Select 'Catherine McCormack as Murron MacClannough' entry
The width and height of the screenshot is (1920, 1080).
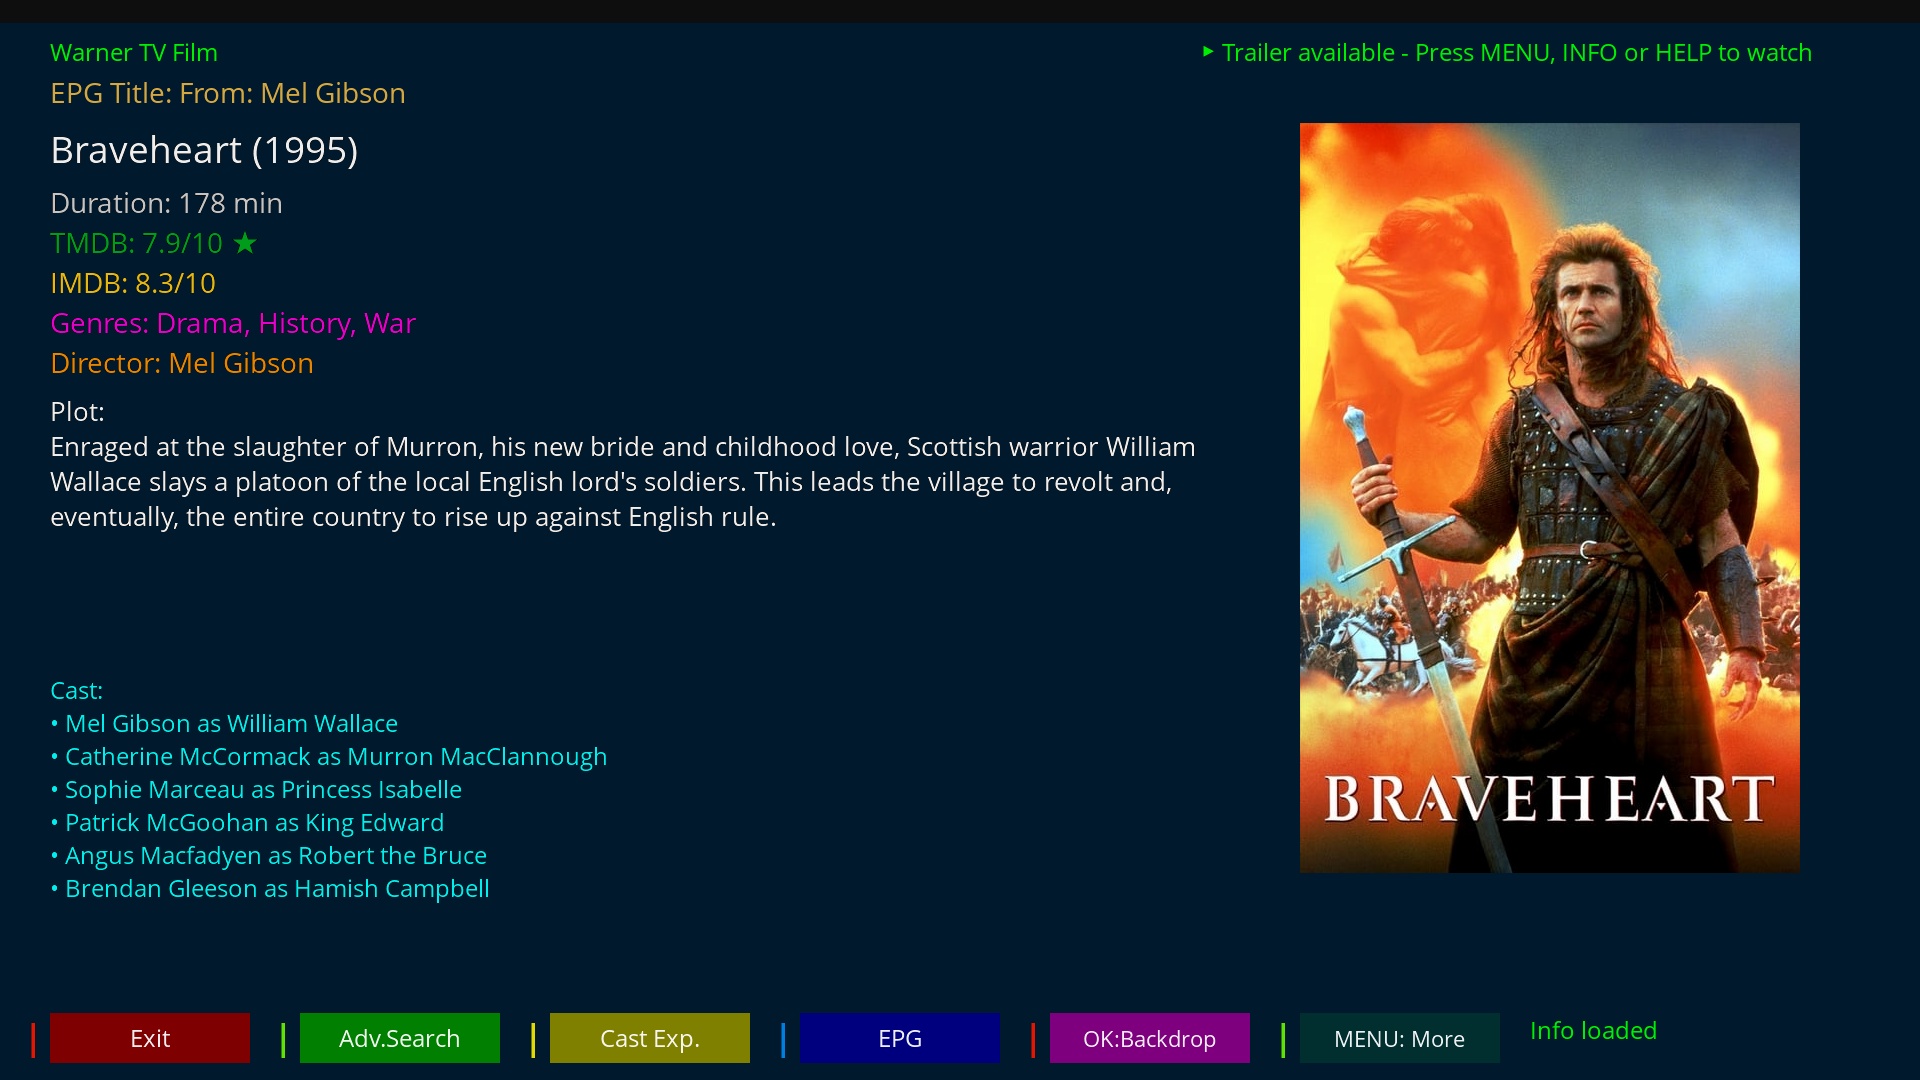(329, 756)
